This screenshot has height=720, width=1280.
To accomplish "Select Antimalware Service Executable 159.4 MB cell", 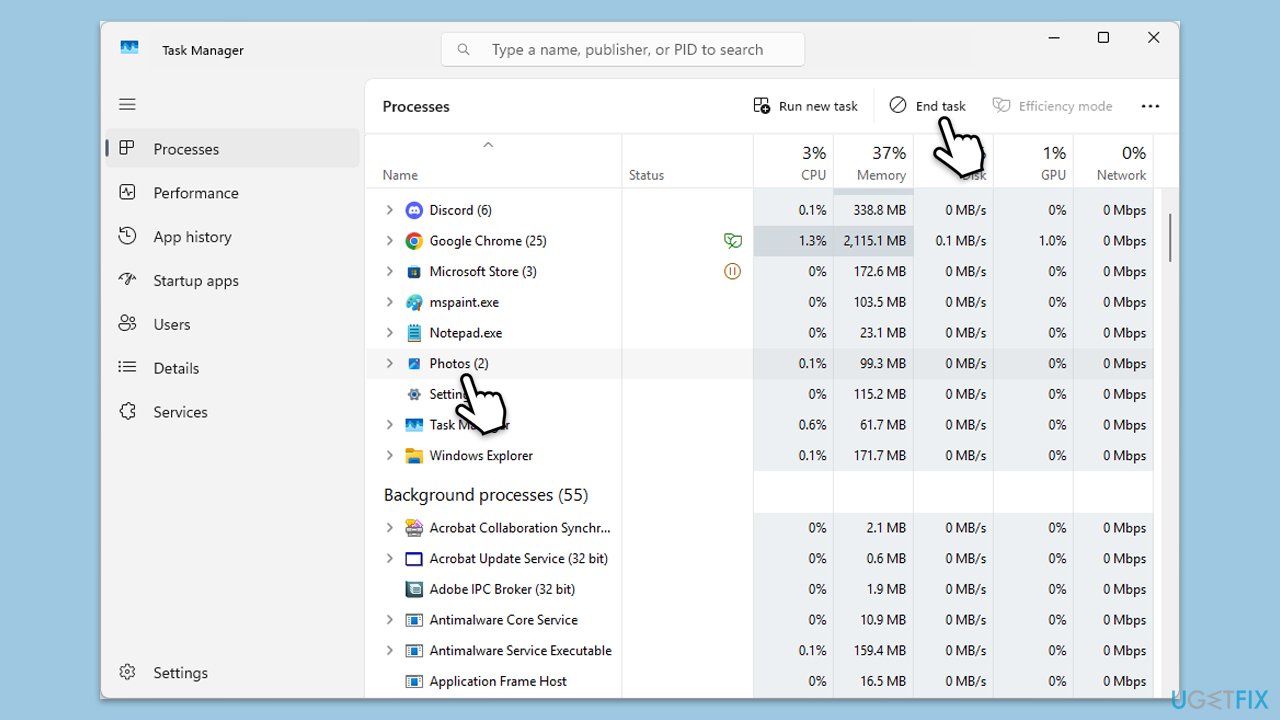I will (x=873, y=651).
